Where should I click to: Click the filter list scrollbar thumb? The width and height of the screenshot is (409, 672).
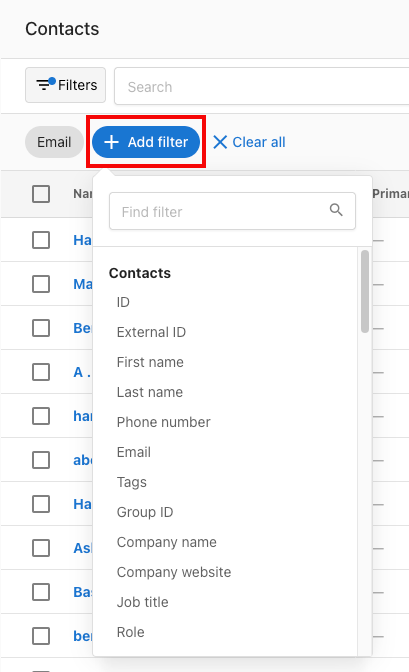coord(365,291)
